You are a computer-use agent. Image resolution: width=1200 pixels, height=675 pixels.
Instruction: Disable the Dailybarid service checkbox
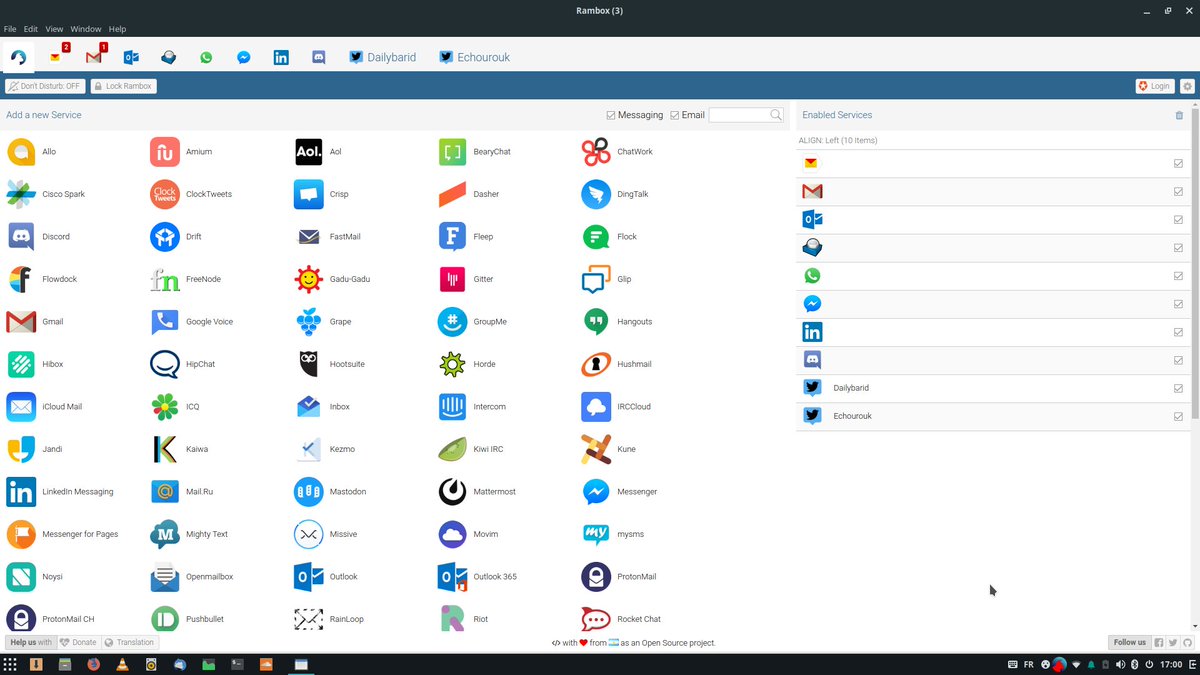1179,388
